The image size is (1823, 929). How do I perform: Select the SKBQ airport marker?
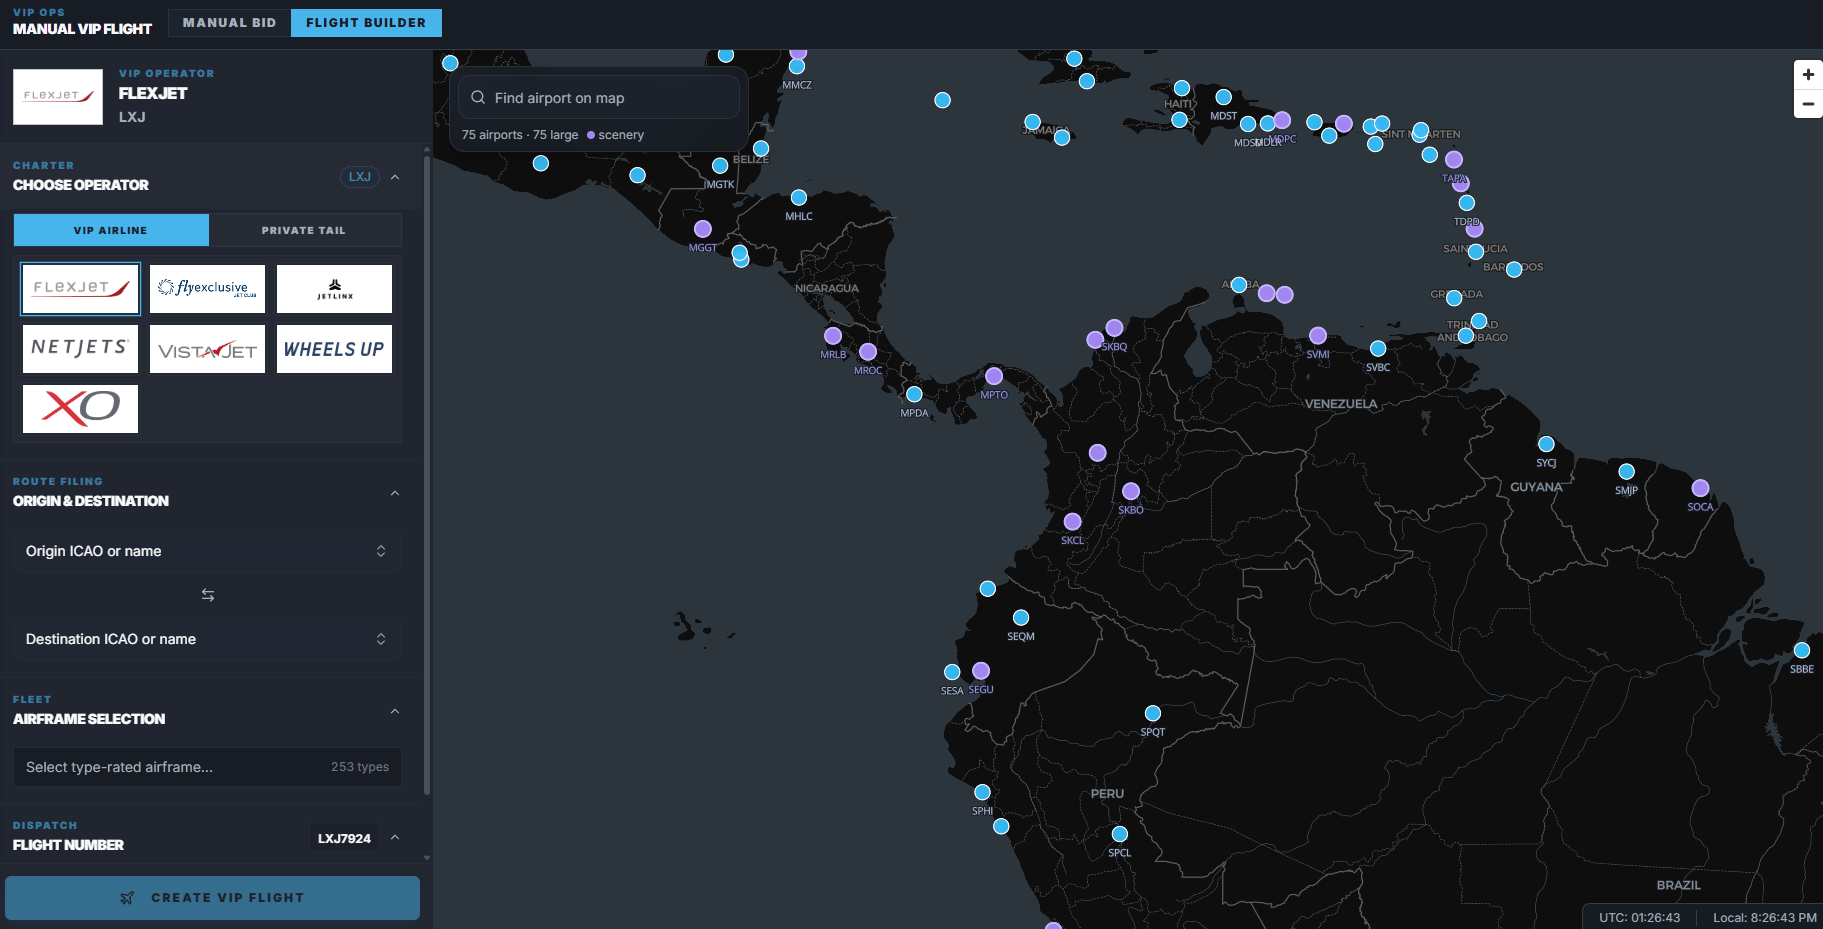pyautogui.click(x=1114, y=328)
